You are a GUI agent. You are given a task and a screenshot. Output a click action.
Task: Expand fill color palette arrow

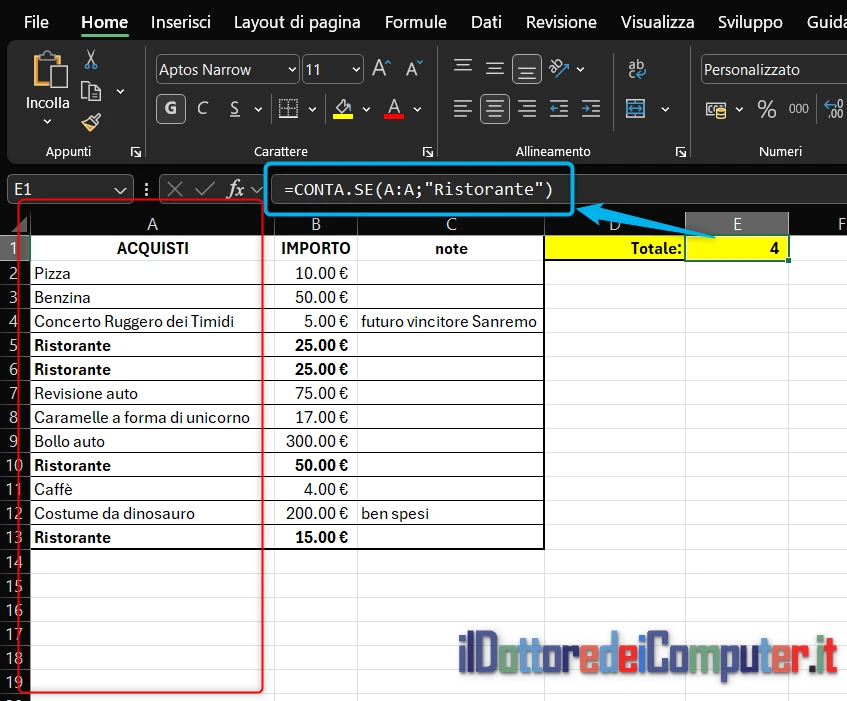[366, 109]
